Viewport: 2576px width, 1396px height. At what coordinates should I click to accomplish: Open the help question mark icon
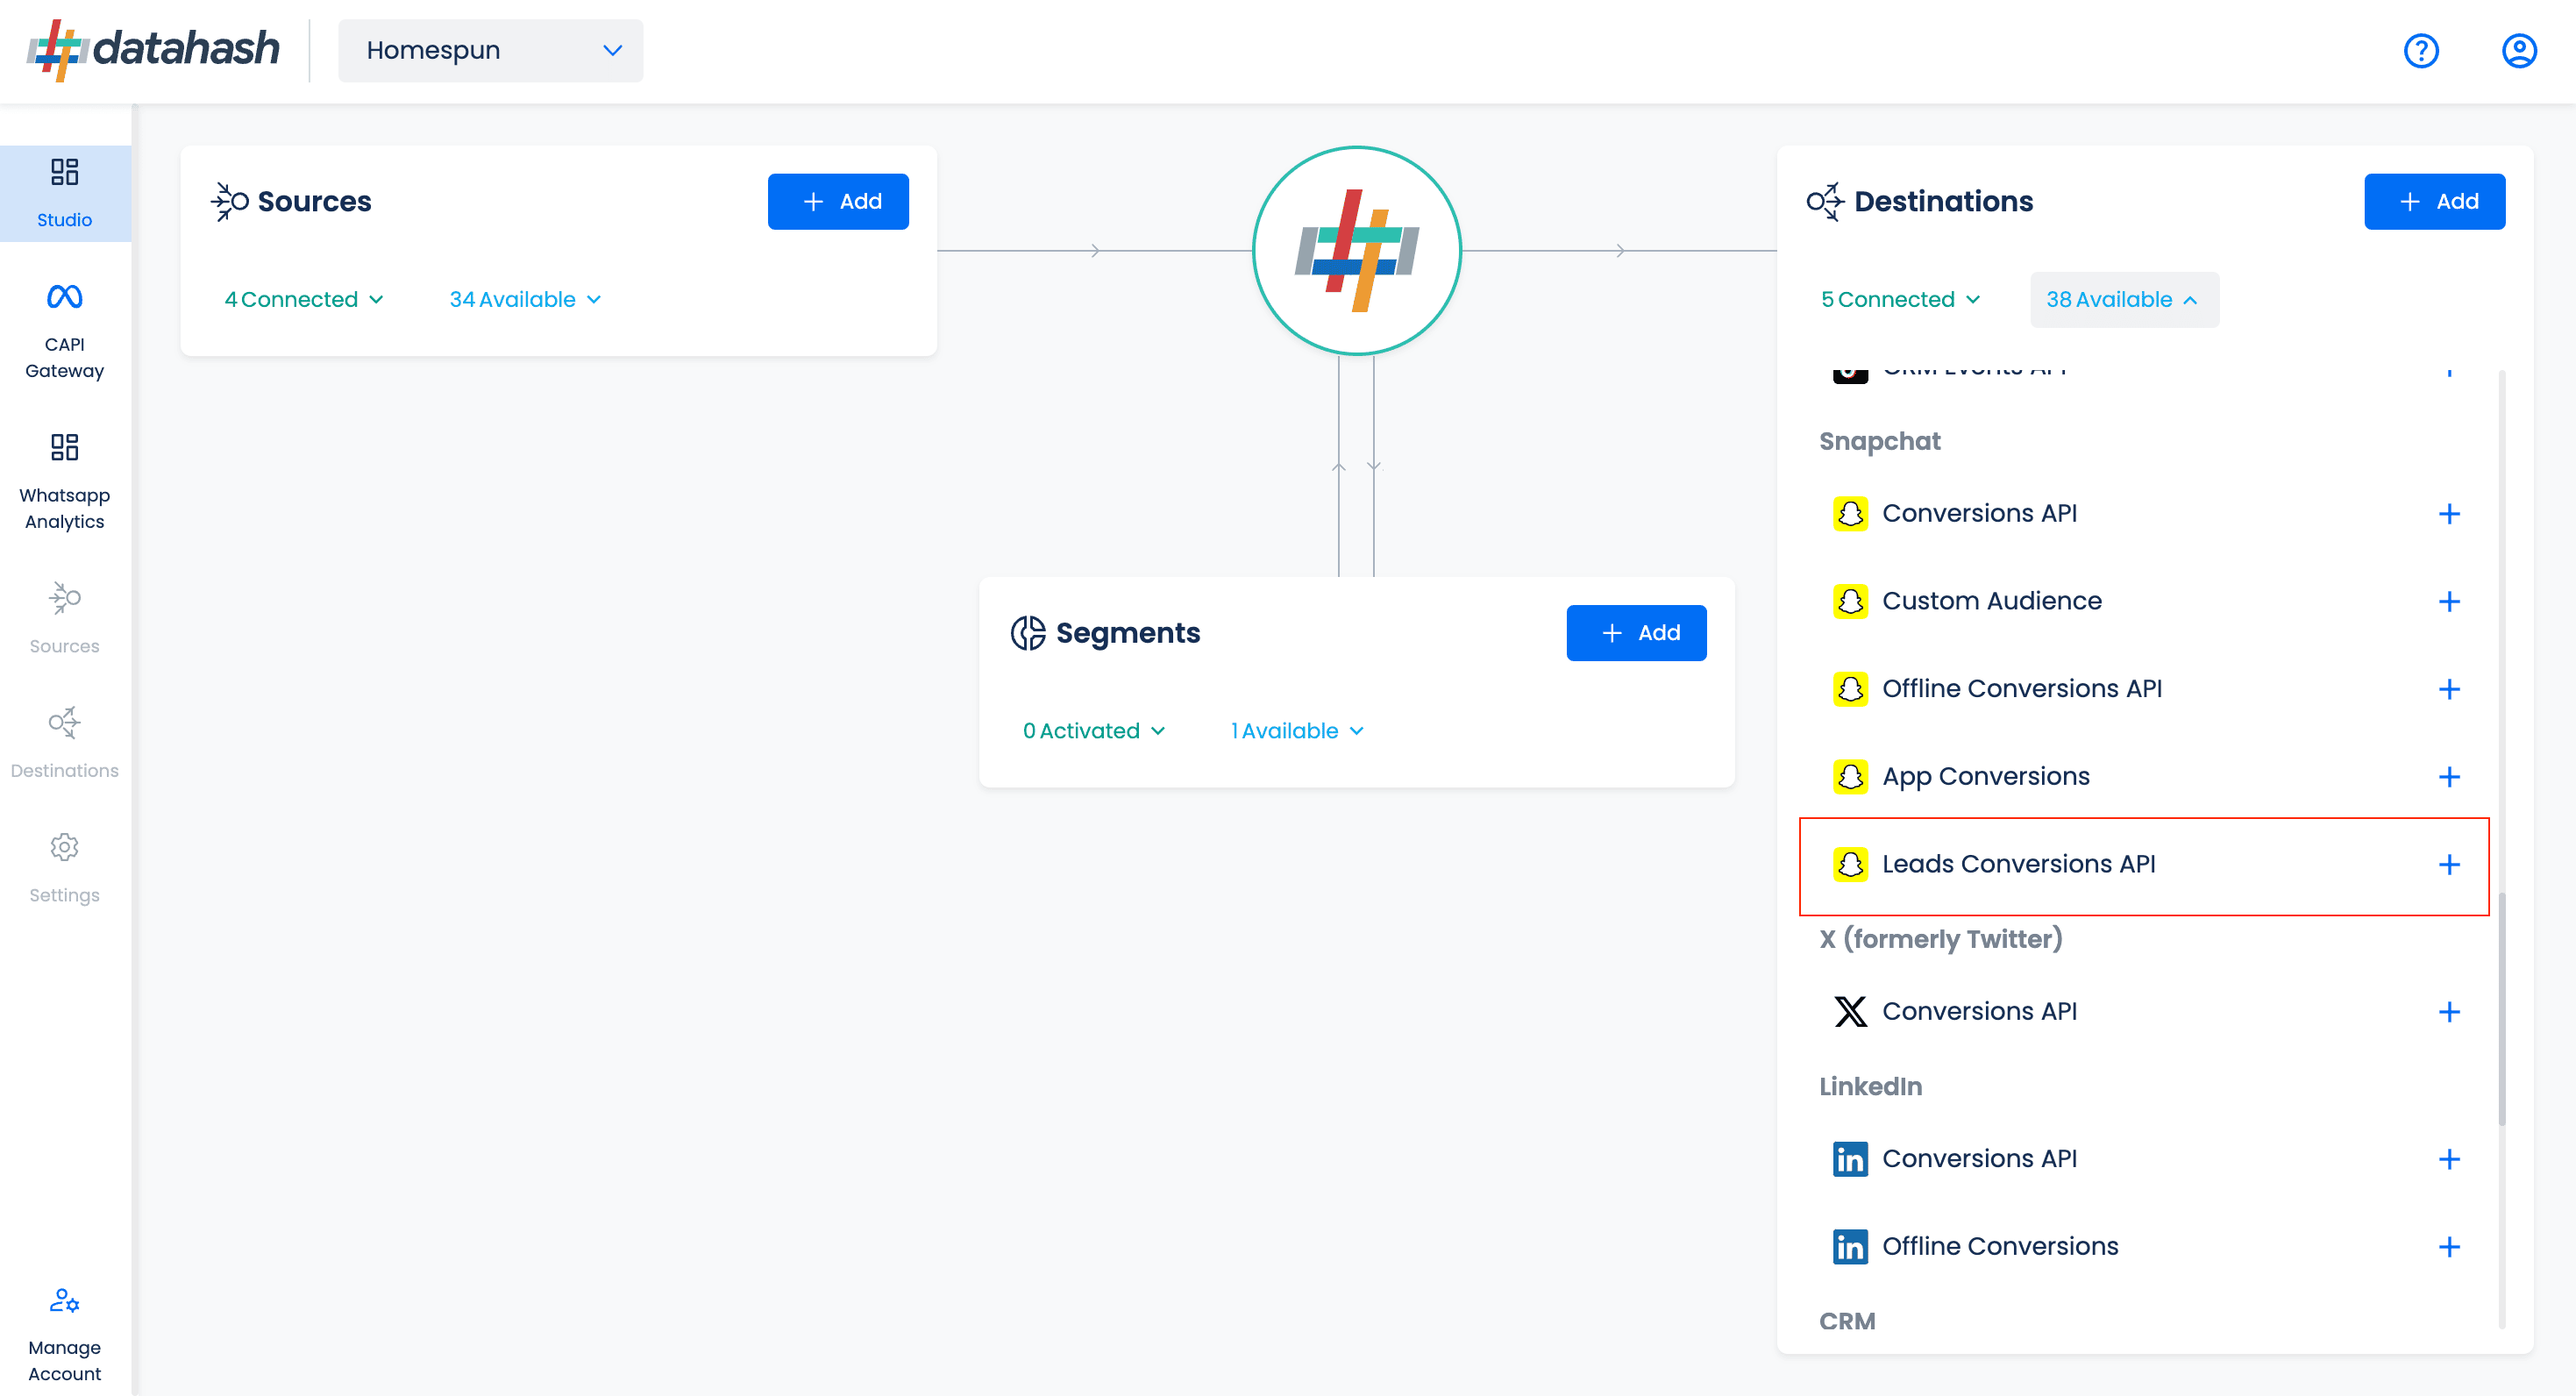[2421, 50]
